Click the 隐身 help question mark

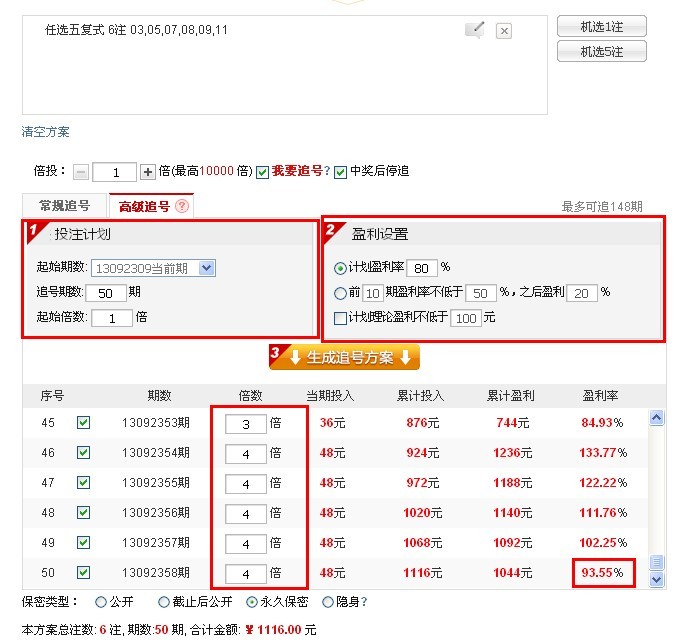point(364,602)
